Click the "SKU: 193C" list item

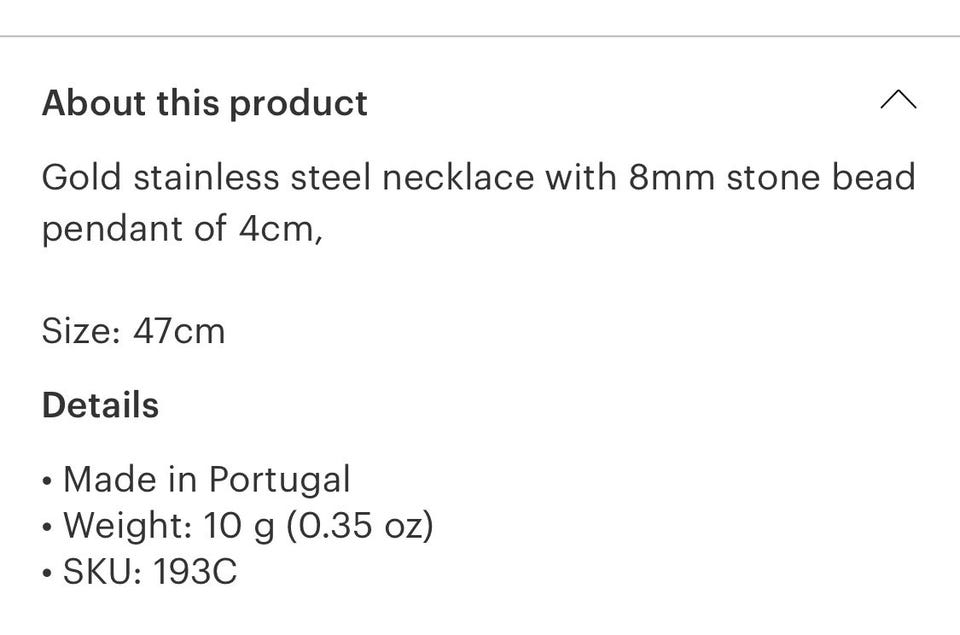coord(149,571)
